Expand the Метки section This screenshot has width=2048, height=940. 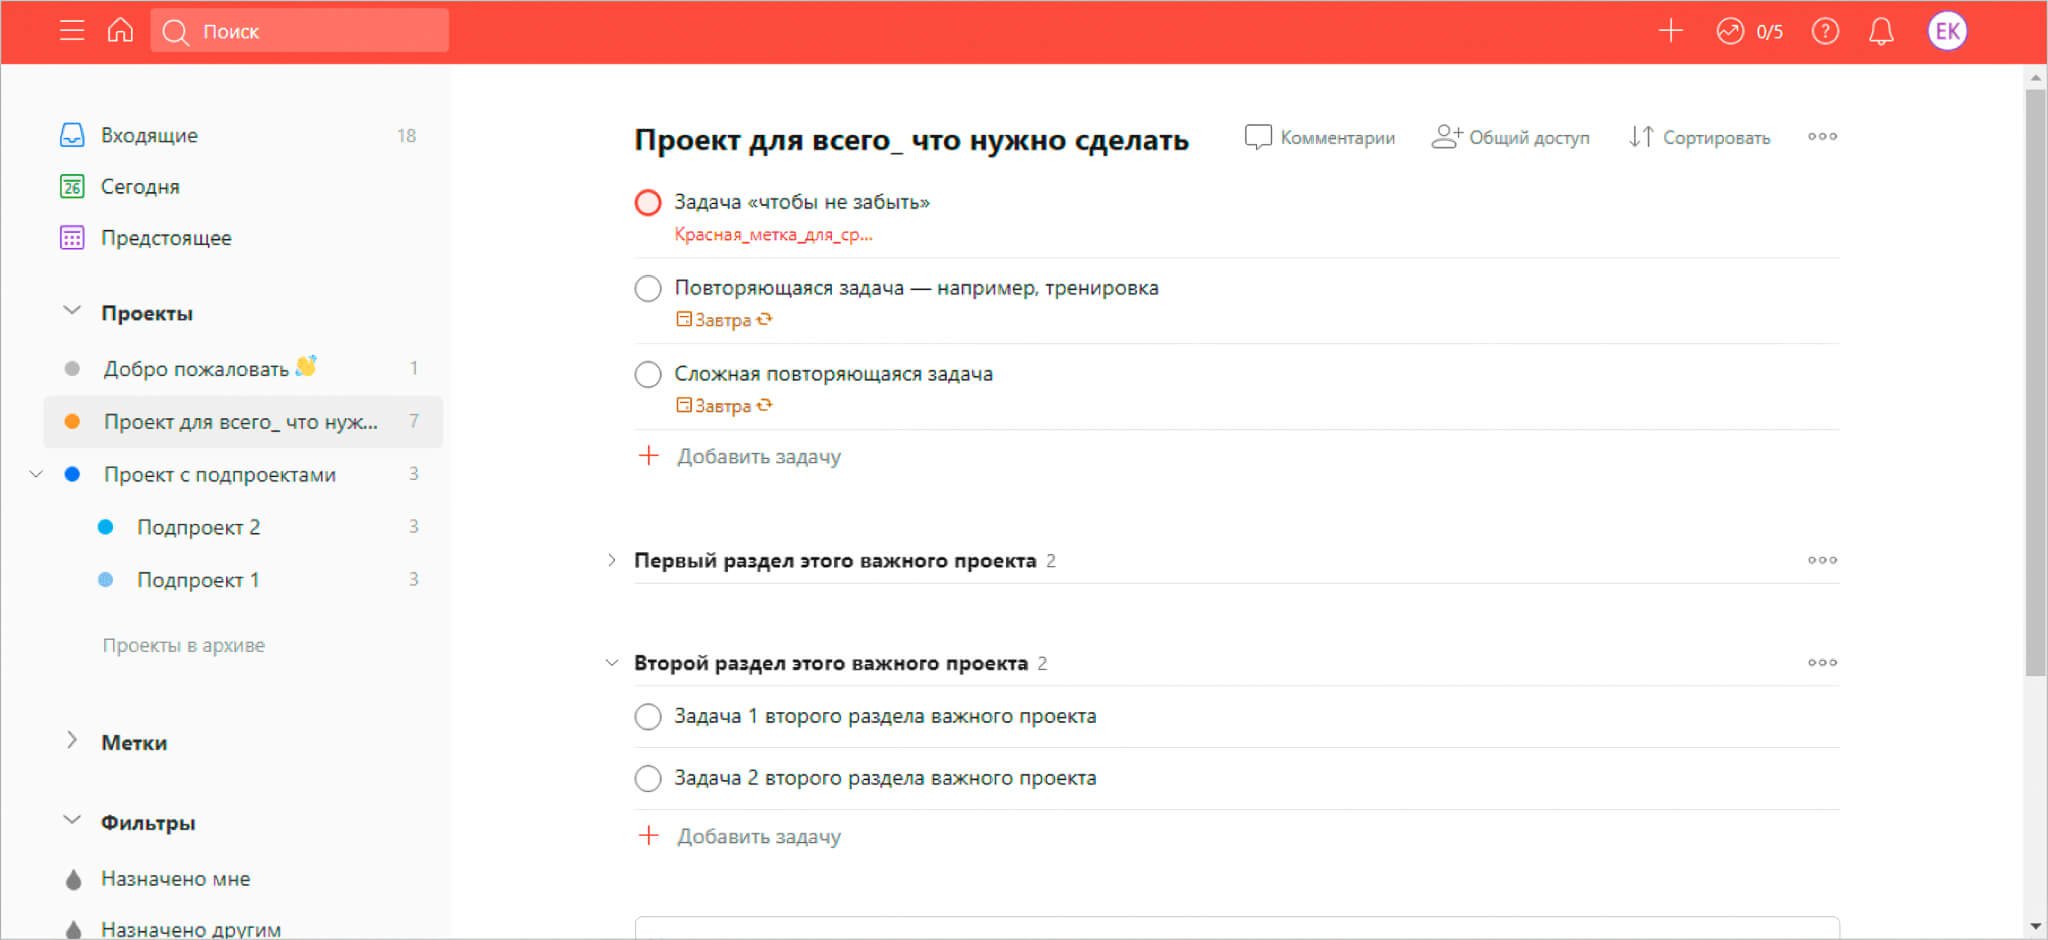tap(72, 741)
